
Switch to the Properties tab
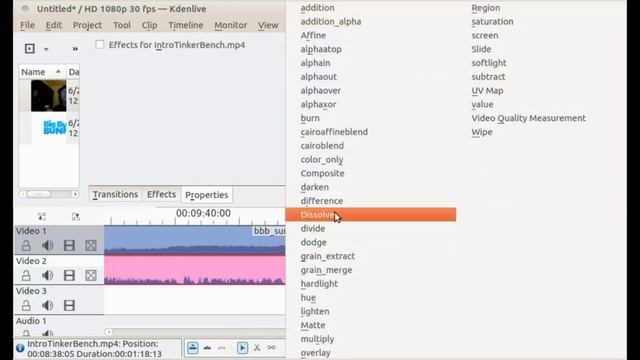coord(207,195)
